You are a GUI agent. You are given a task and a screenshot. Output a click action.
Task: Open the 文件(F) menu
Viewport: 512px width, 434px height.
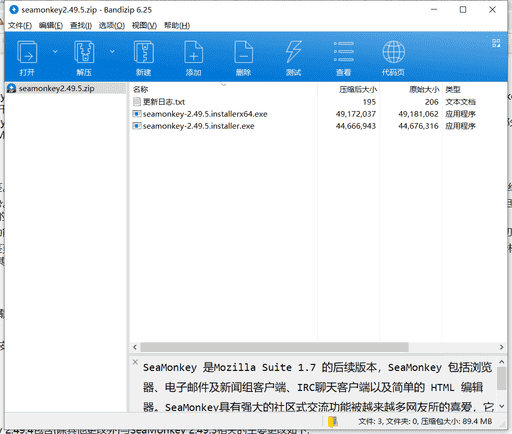click(20, 26)
